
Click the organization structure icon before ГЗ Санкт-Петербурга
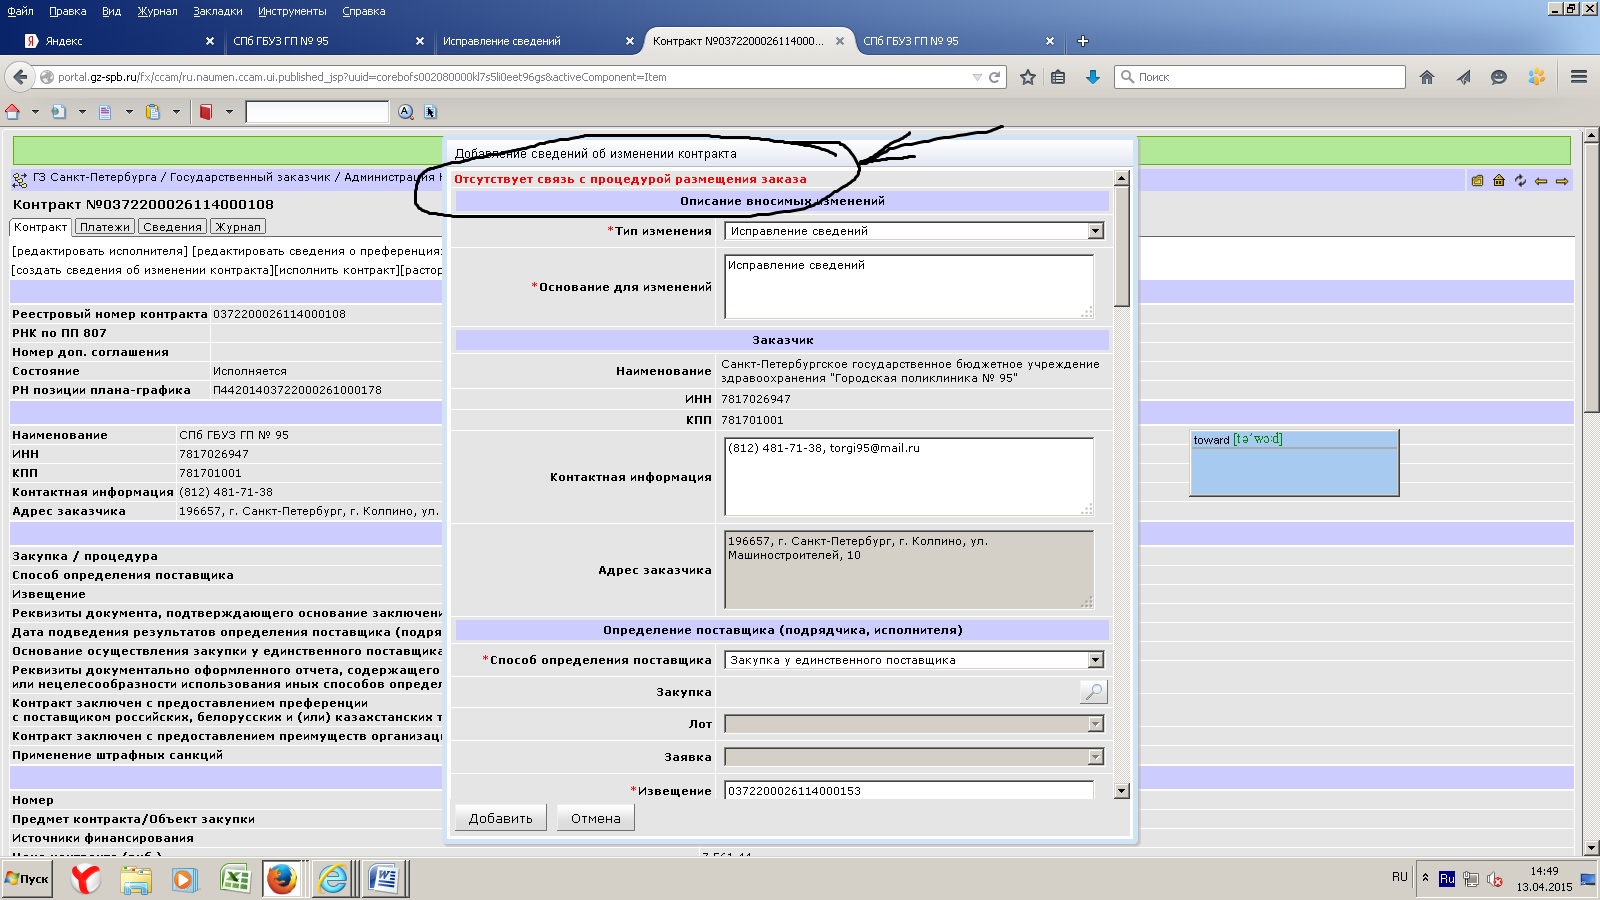click(19, 180)
